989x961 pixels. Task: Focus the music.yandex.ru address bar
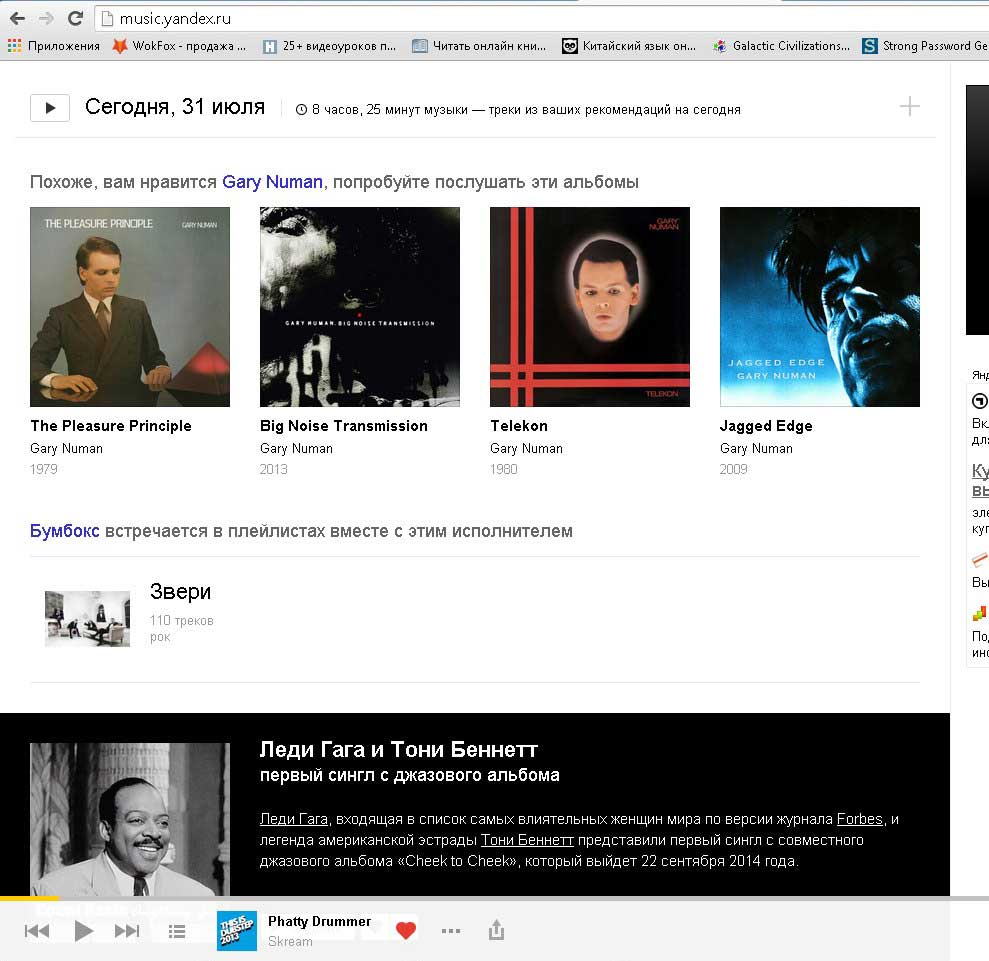[x=542, y=18]
